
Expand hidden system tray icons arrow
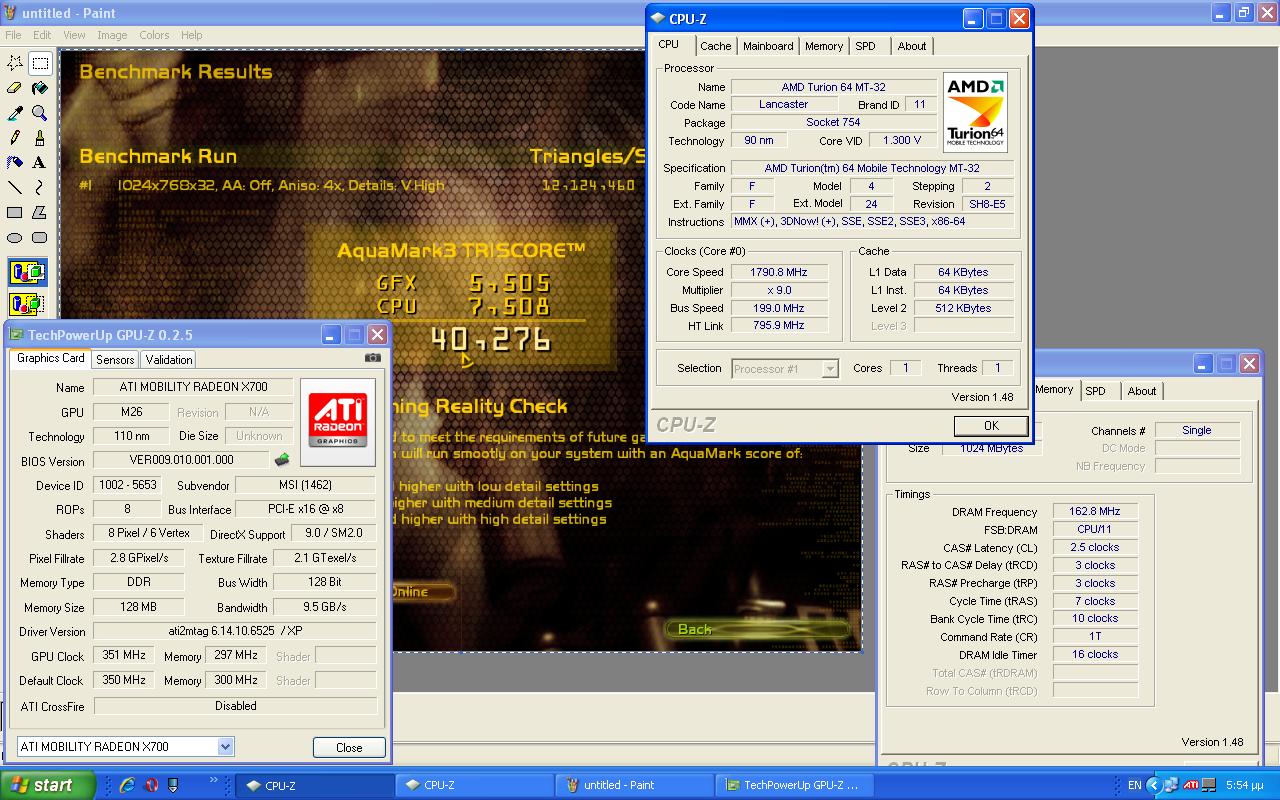1156,785
